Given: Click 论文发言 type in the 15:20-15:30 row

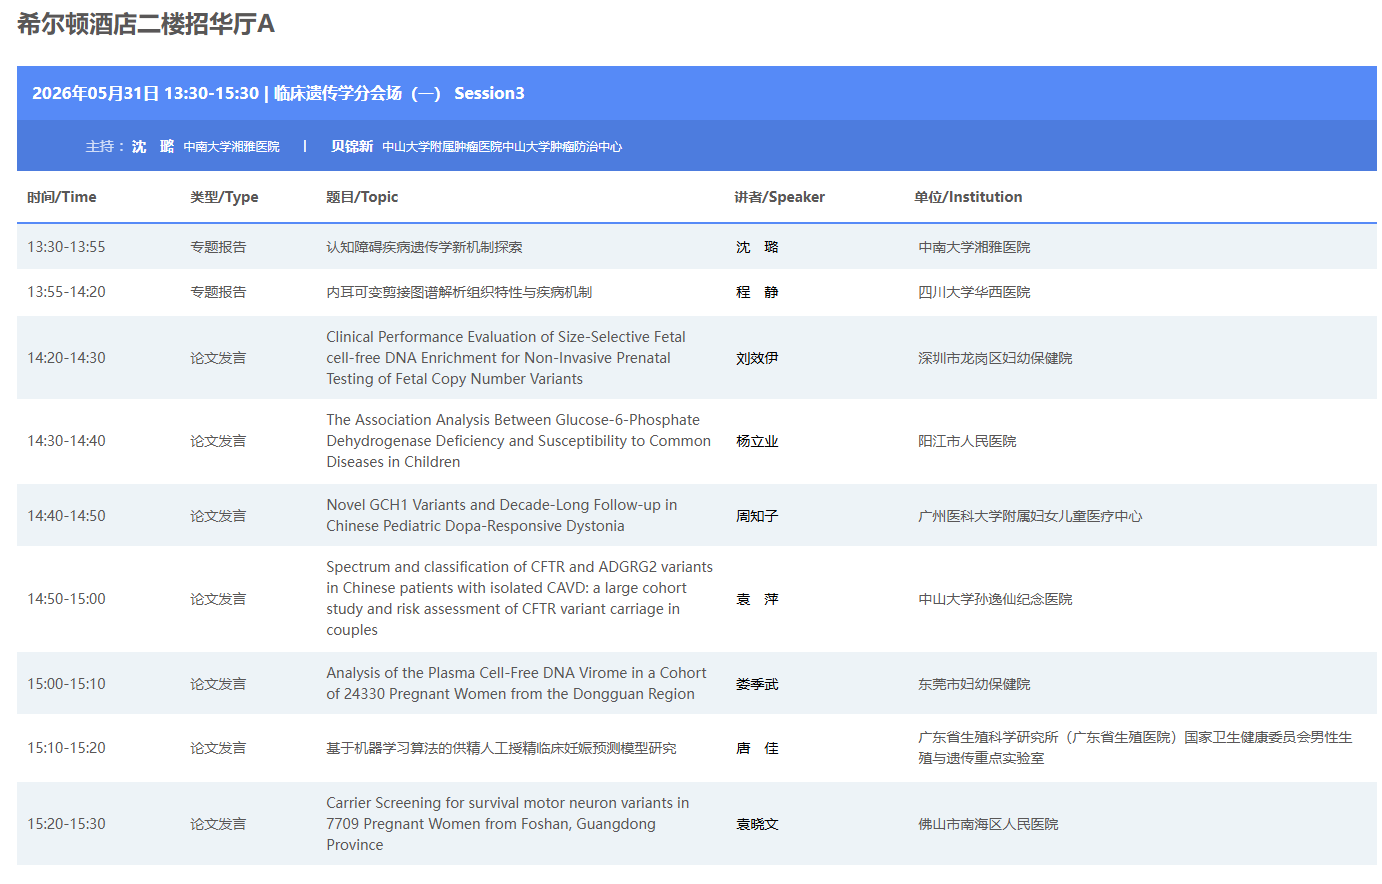Looking at the screenshot, I should tap(218, 824).
